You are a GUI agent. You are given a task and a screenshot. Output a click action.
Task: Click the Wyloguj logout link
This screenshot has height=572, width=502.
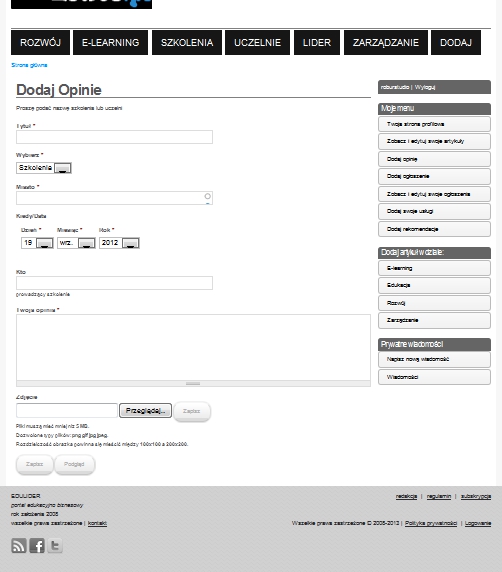(x=425, y=87)
